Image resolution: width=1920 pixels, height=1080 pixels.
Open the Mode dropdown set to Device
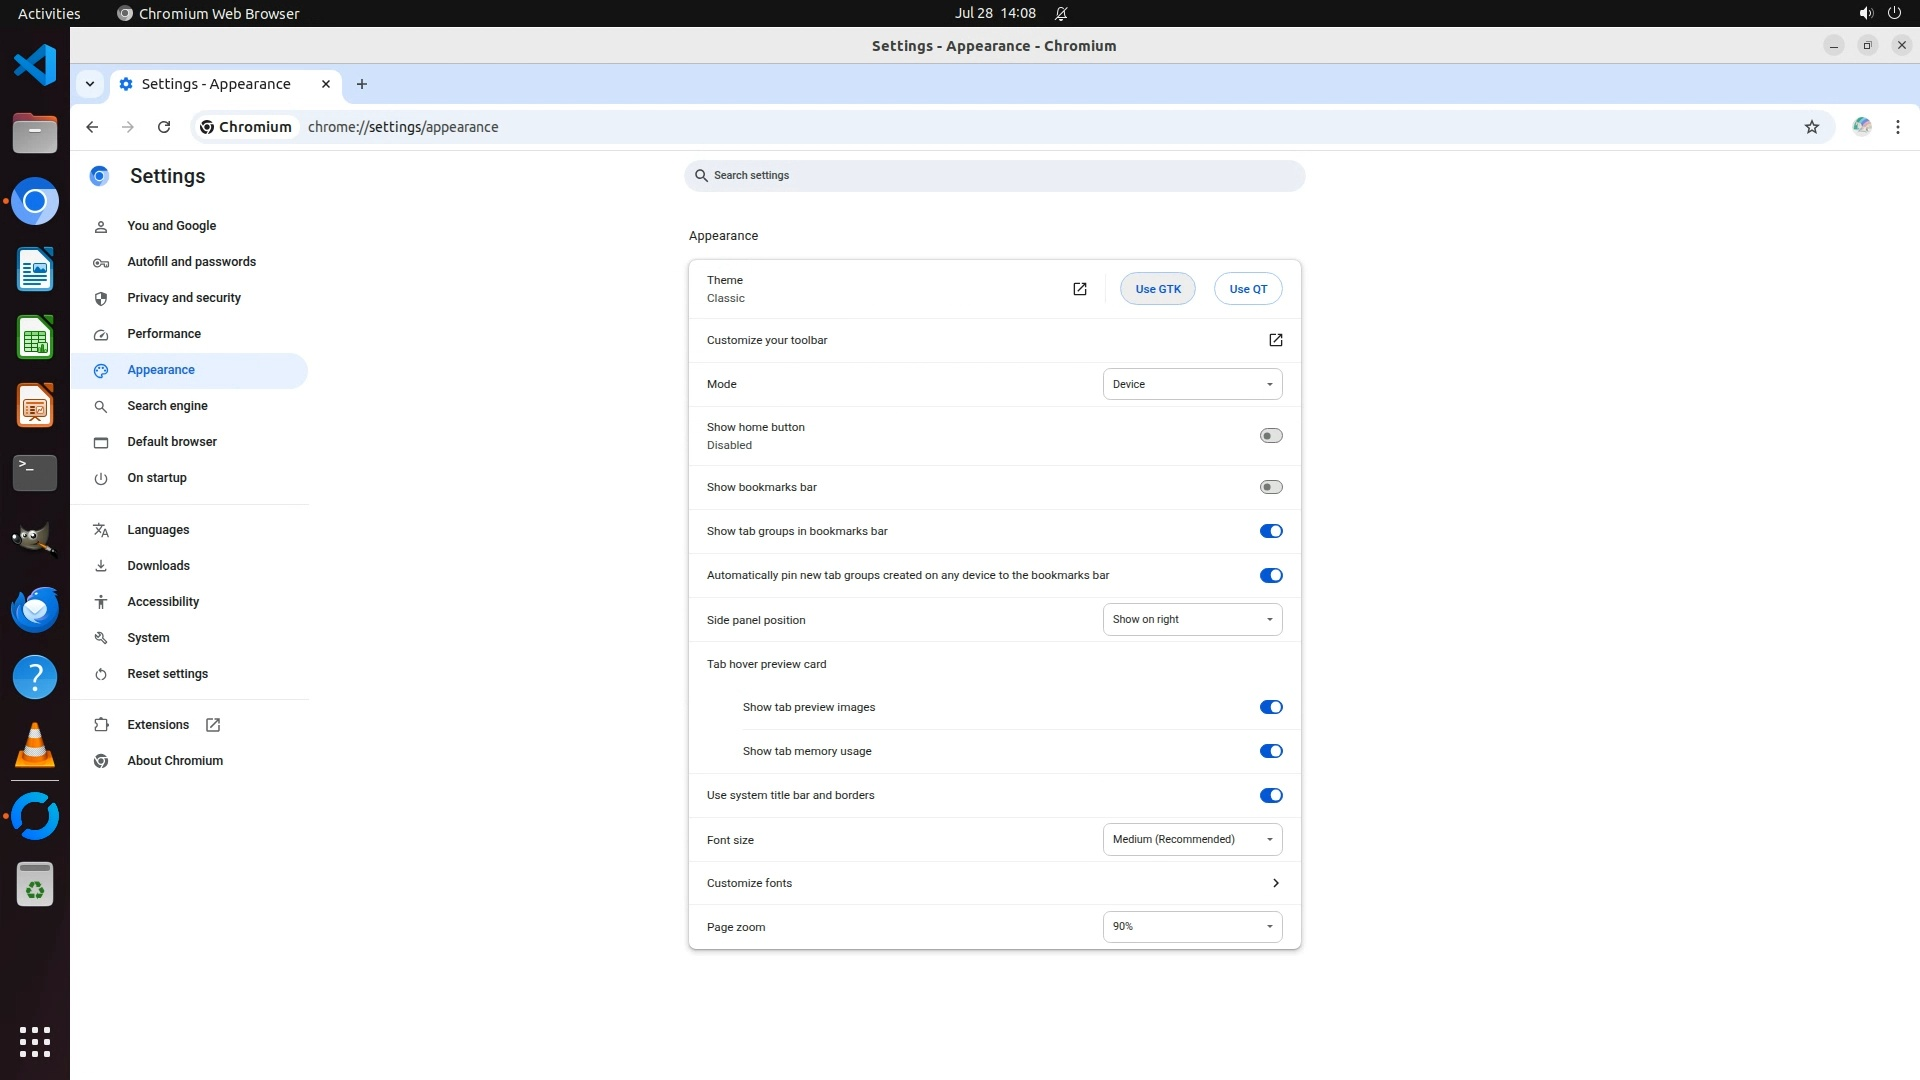pos(1192,384)
